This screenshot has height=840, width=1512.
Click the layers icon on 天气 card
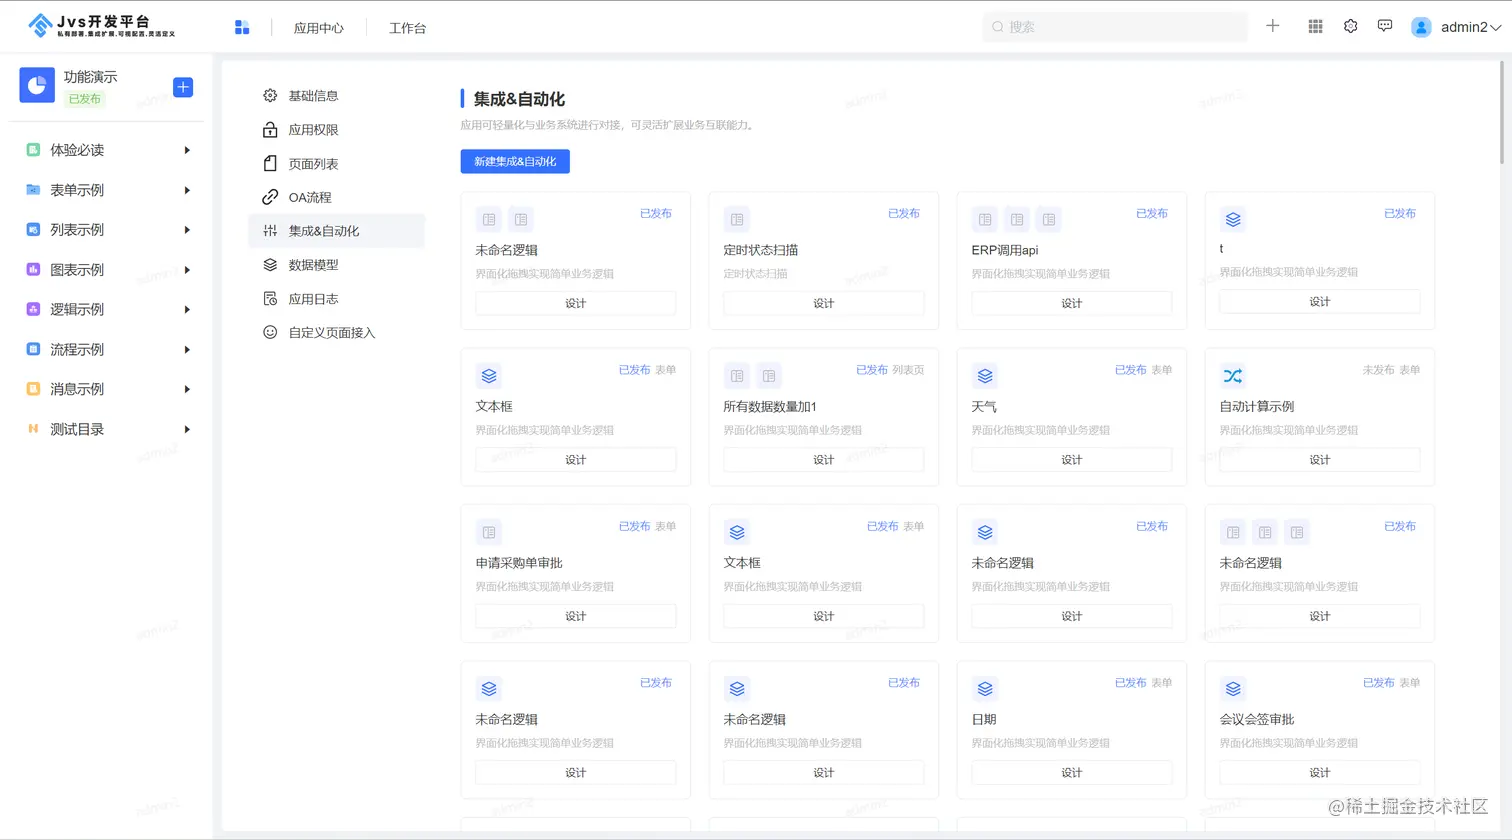click(x=985, y=376)
